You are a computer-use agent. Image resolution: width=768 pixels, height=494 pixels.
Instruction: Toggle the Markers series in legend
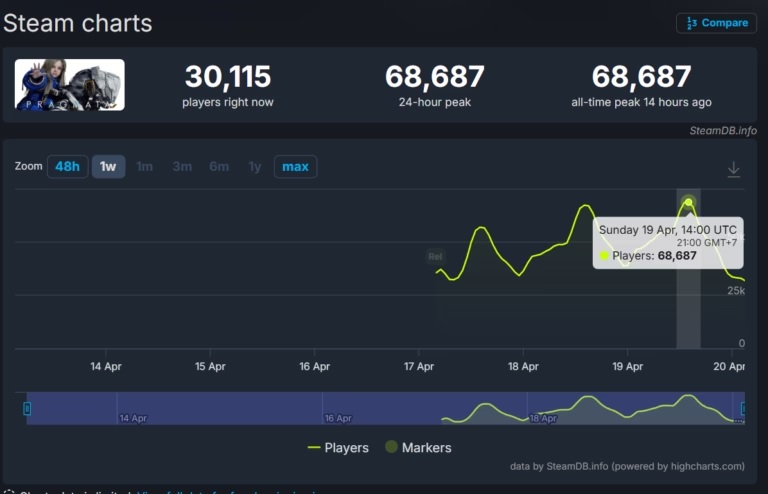click(418, 448)
